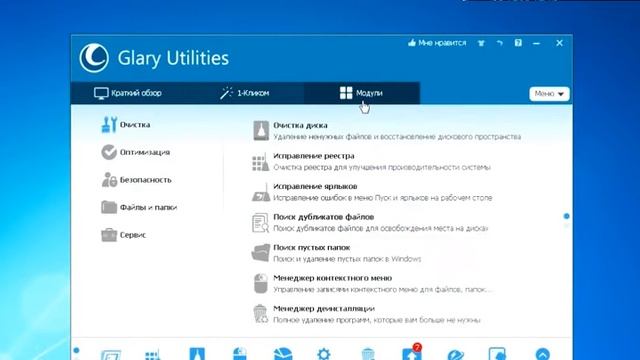Screen dimensions: 640x360
Task: Launch Менеджер деинсталляции link
Action: point(324,309)
